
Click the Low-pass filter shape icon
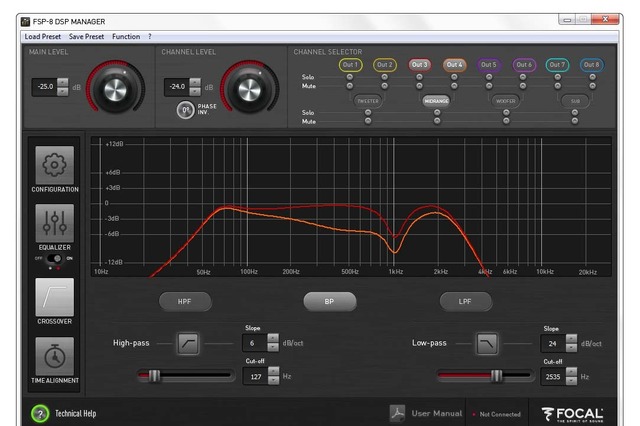(x=487, y=344)
